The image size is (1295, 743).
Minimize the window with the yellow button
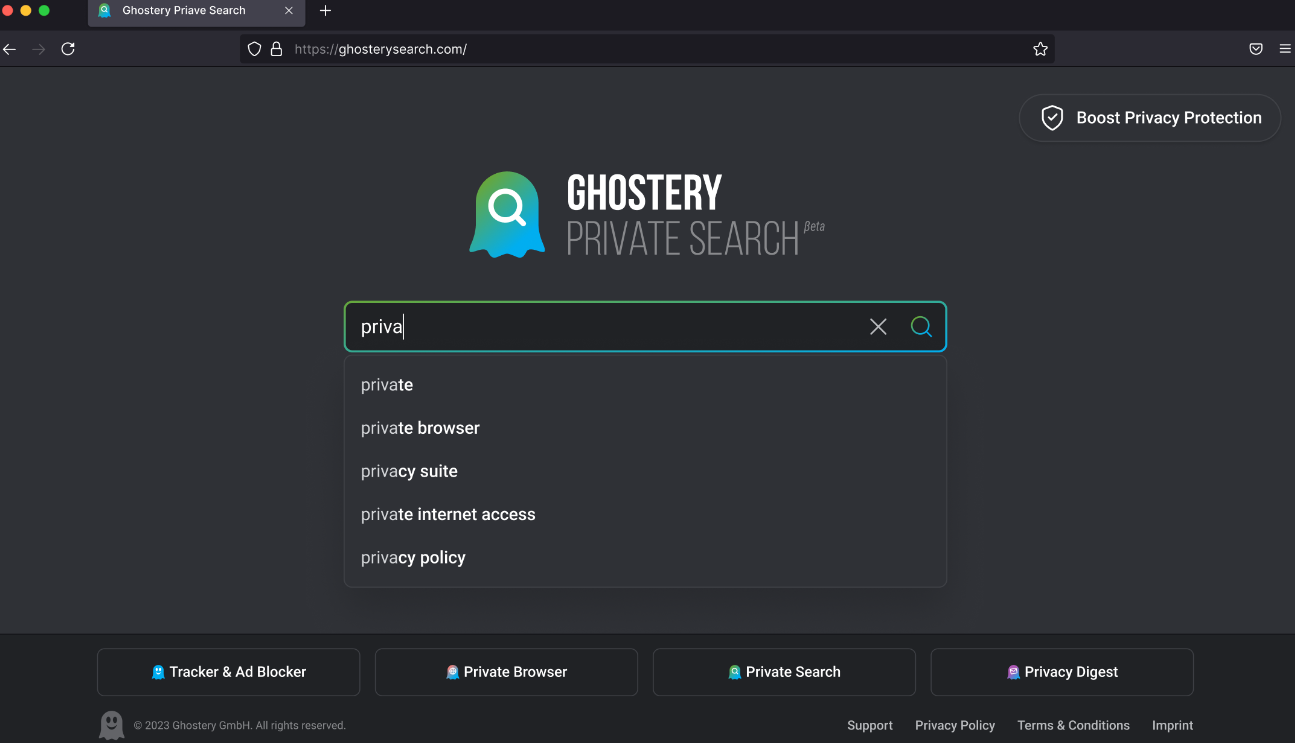click(x=26, y=11)
